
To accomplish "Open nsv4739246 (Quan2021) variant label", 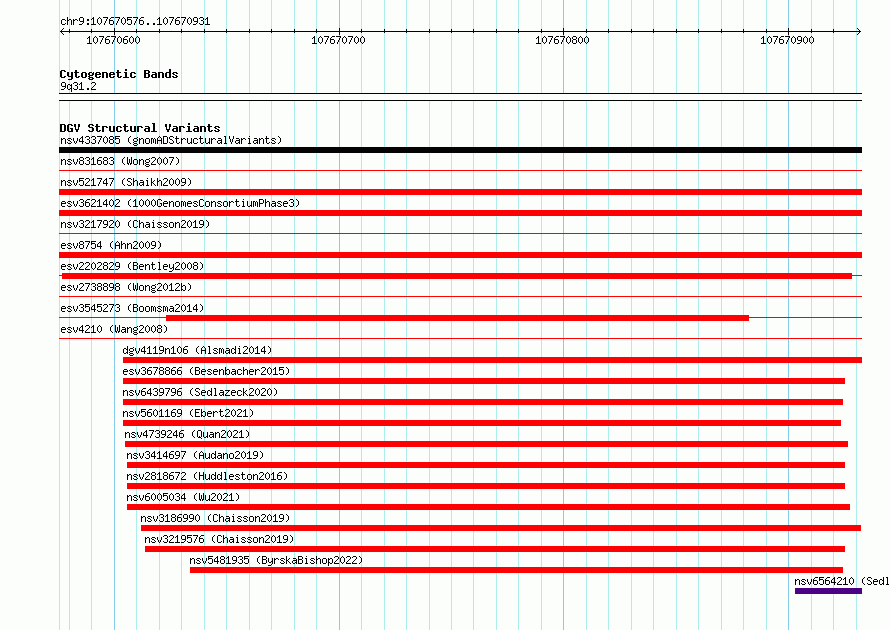I will click(187, 434).
